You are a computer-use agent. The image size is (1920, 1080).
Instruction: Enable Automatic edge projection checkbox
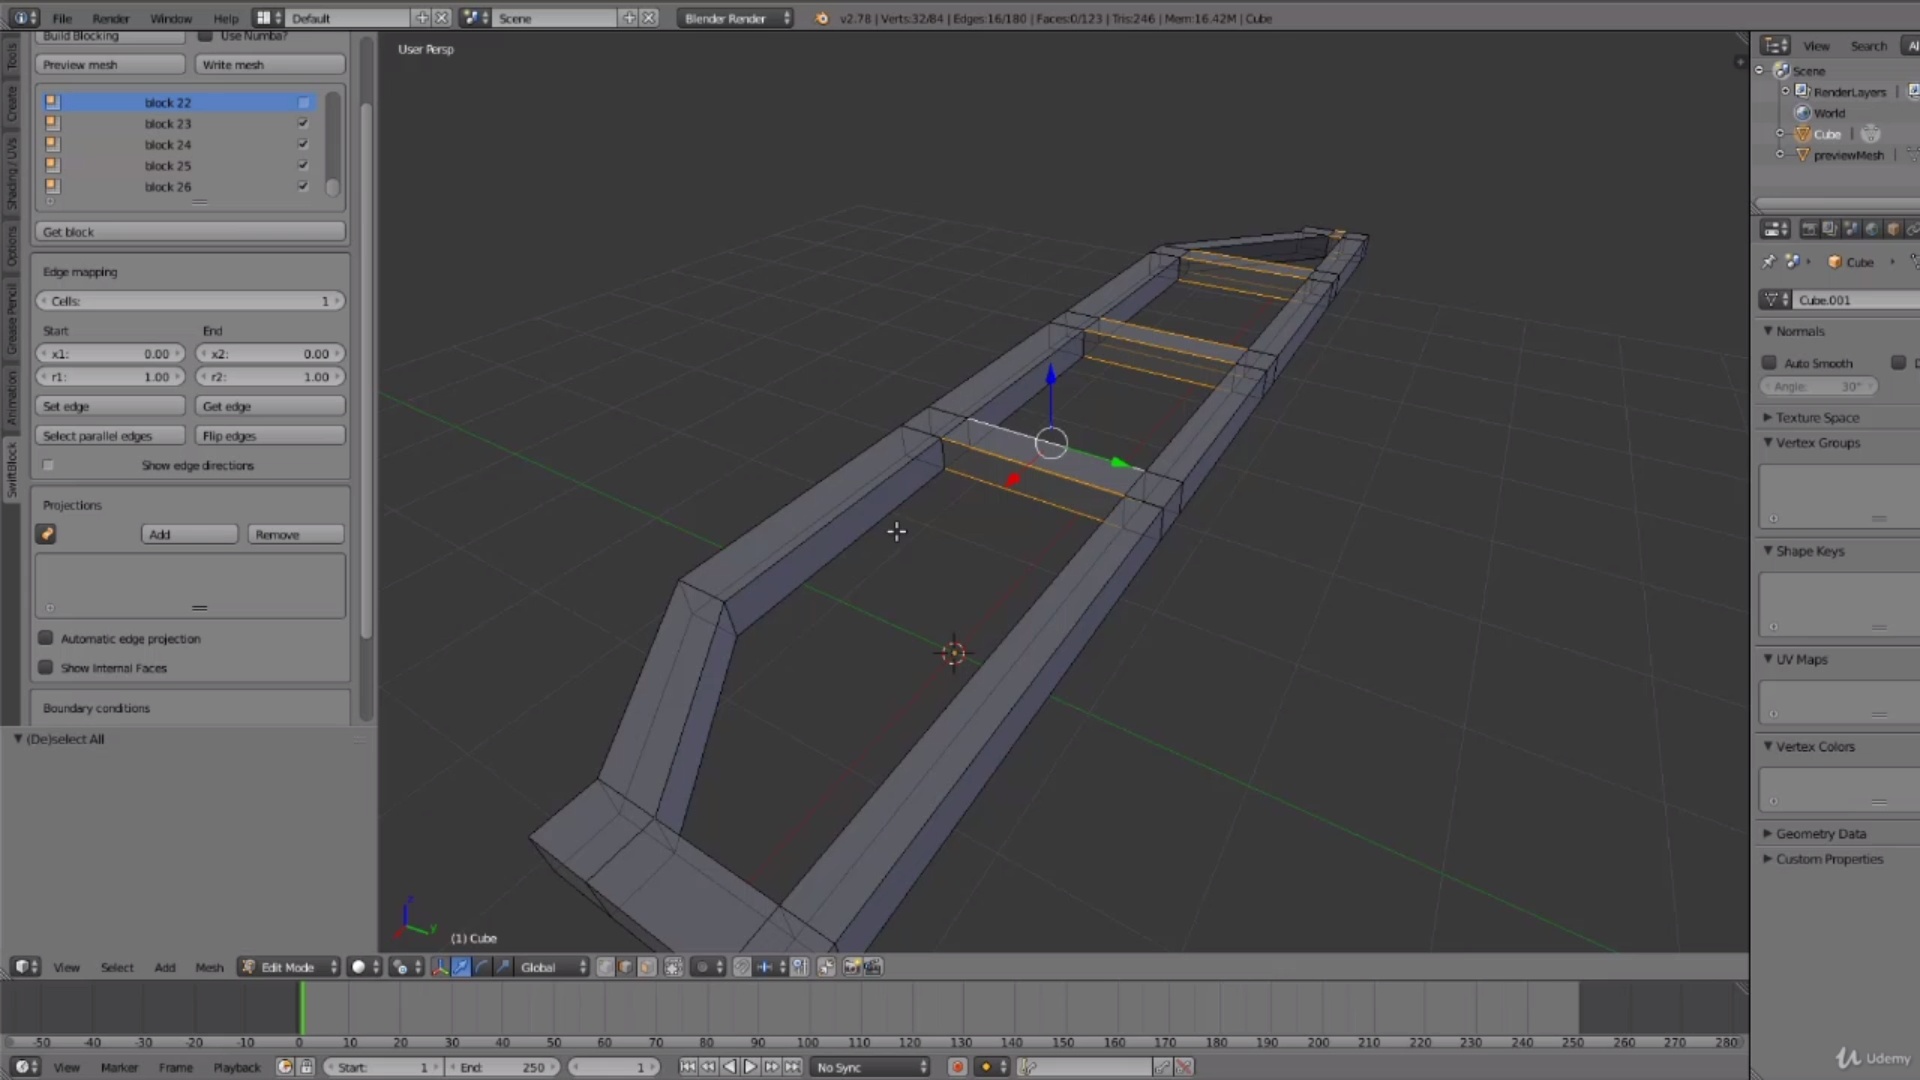[x=46, y=638]
